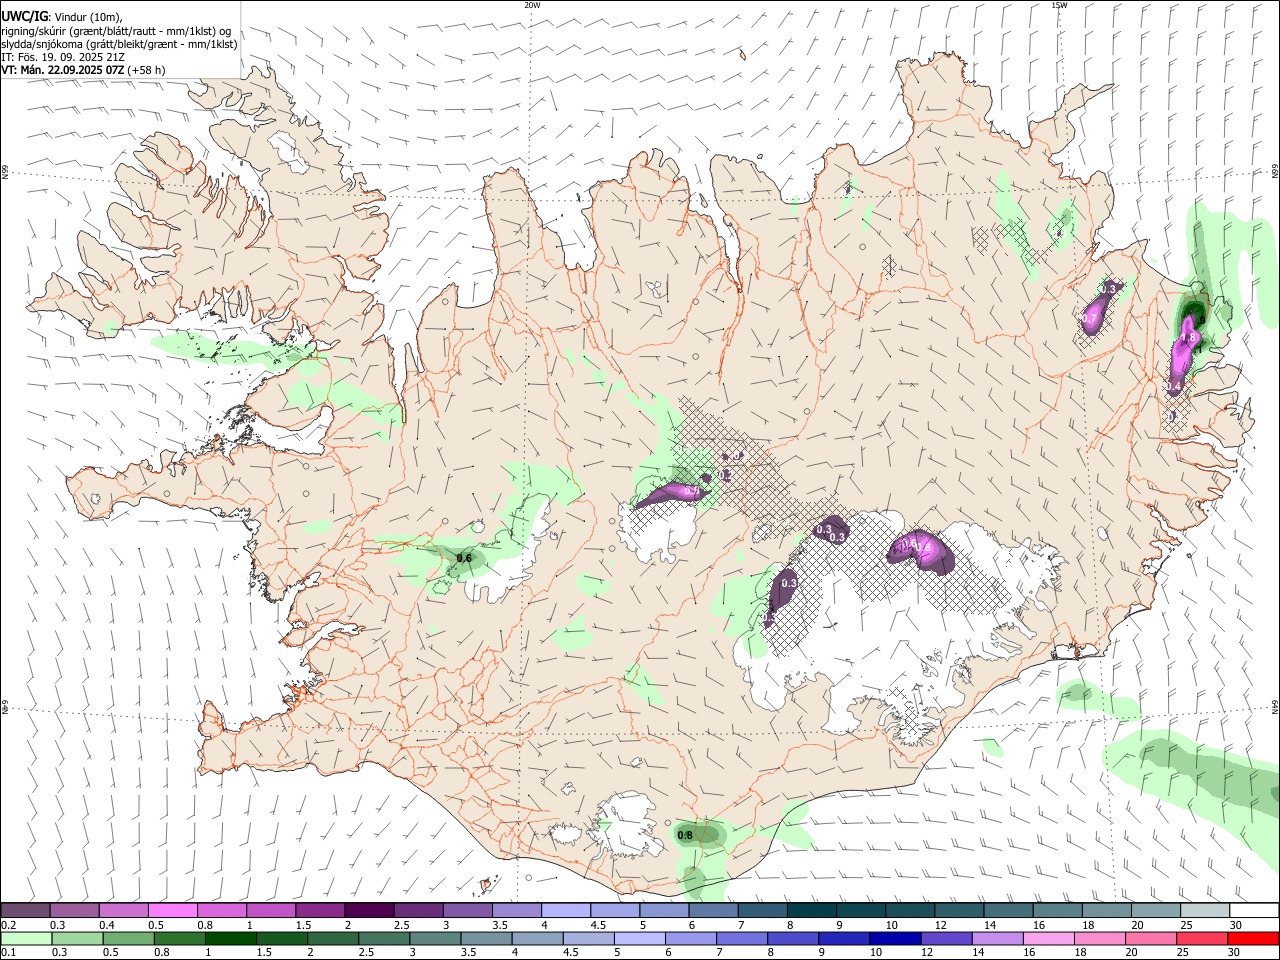Click the pale gray 25 swatch in the upper legend row
Viewport: 1280px width, 960px height.
pyautogui.click(x=1205, y=910)
